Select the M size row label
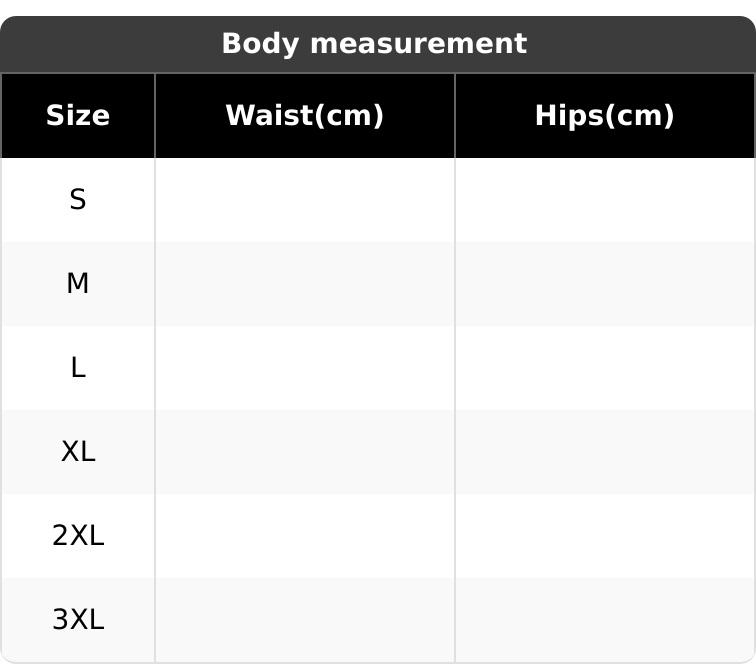 (78, 284)
